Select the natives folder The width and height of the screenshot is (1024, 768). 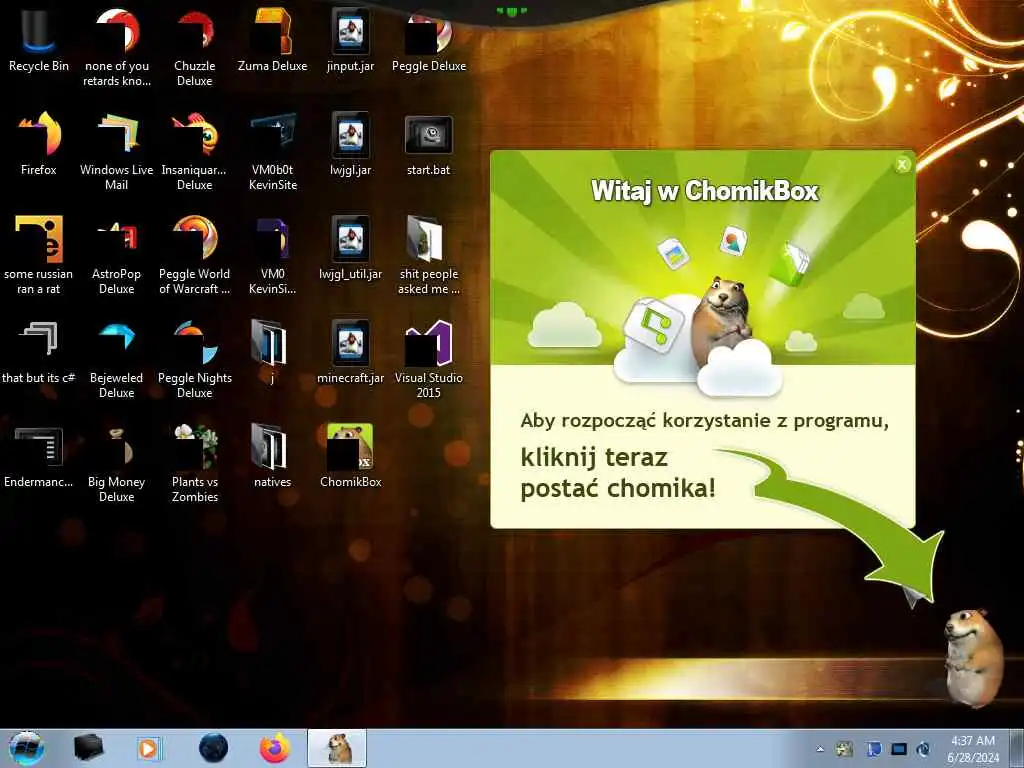272,456
